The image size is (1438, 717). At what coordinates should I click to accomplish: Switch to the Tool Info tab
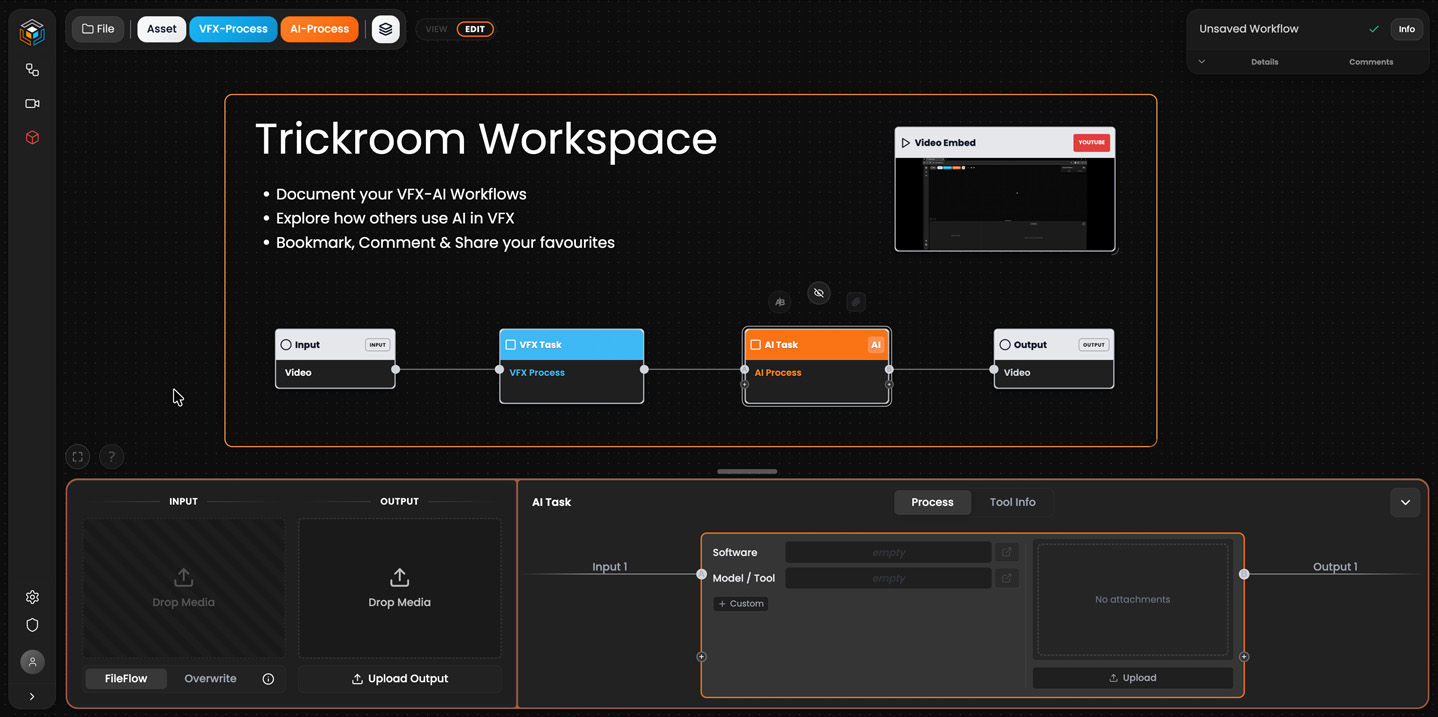[1012, 502]
